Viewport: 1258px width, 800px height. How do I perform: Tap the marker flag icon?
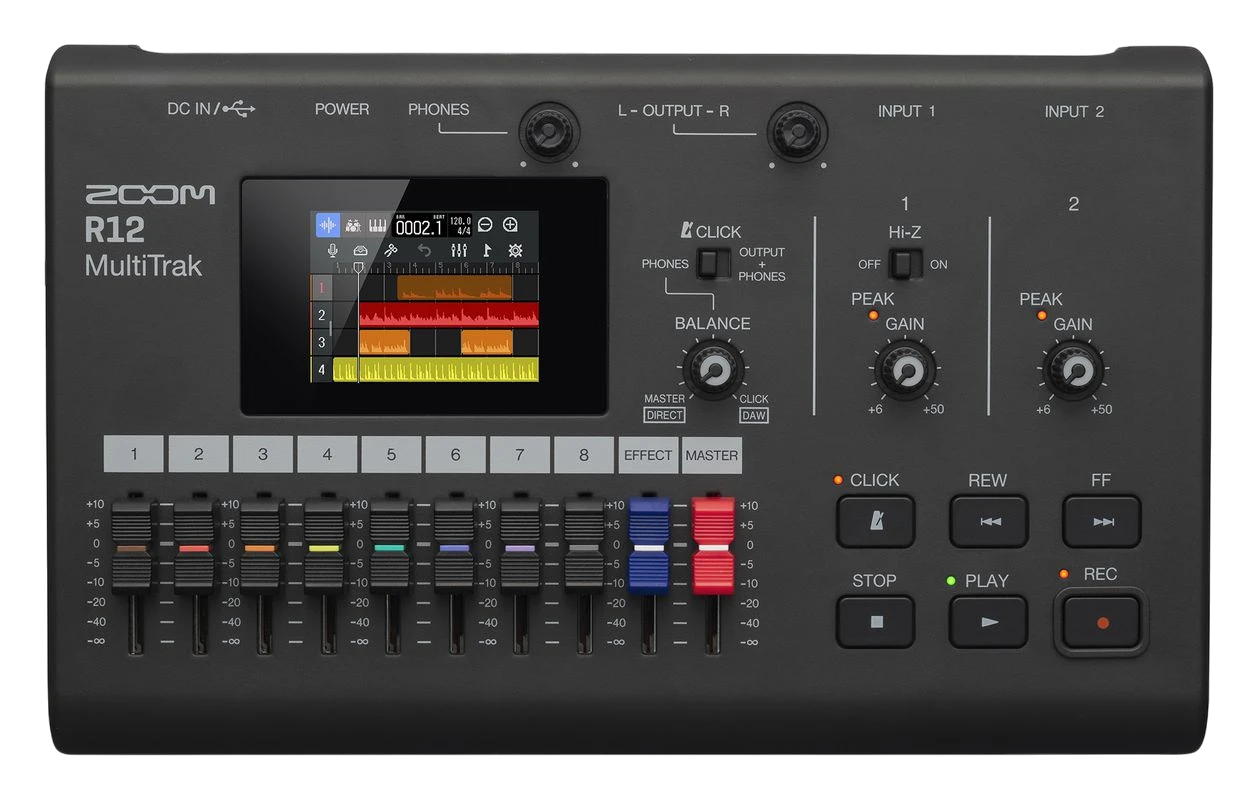coord(488,250)
